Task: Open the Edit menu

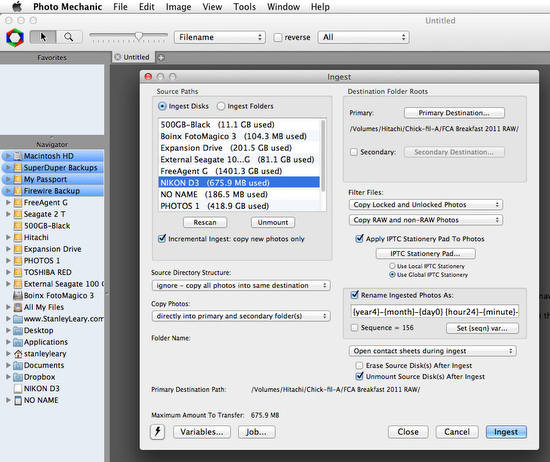Action: (147, 7)
